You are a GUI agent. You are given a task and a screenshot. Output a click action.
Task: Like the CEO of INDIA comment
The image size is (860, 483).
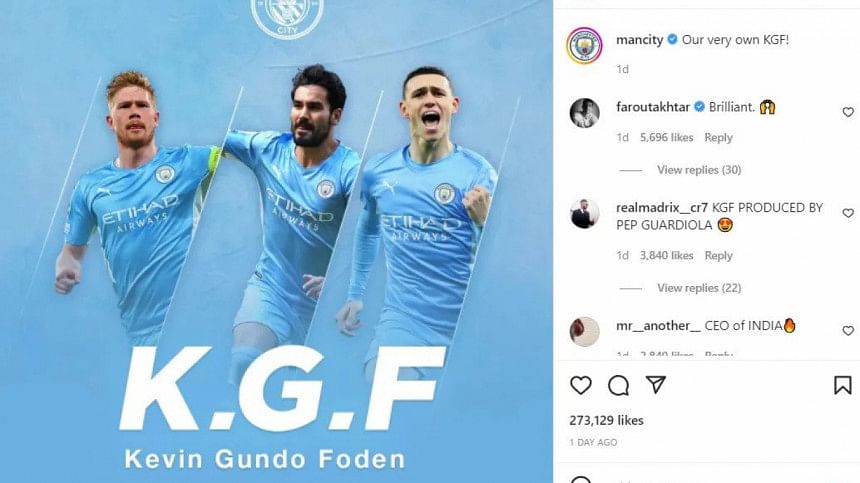tap(848, 331)
